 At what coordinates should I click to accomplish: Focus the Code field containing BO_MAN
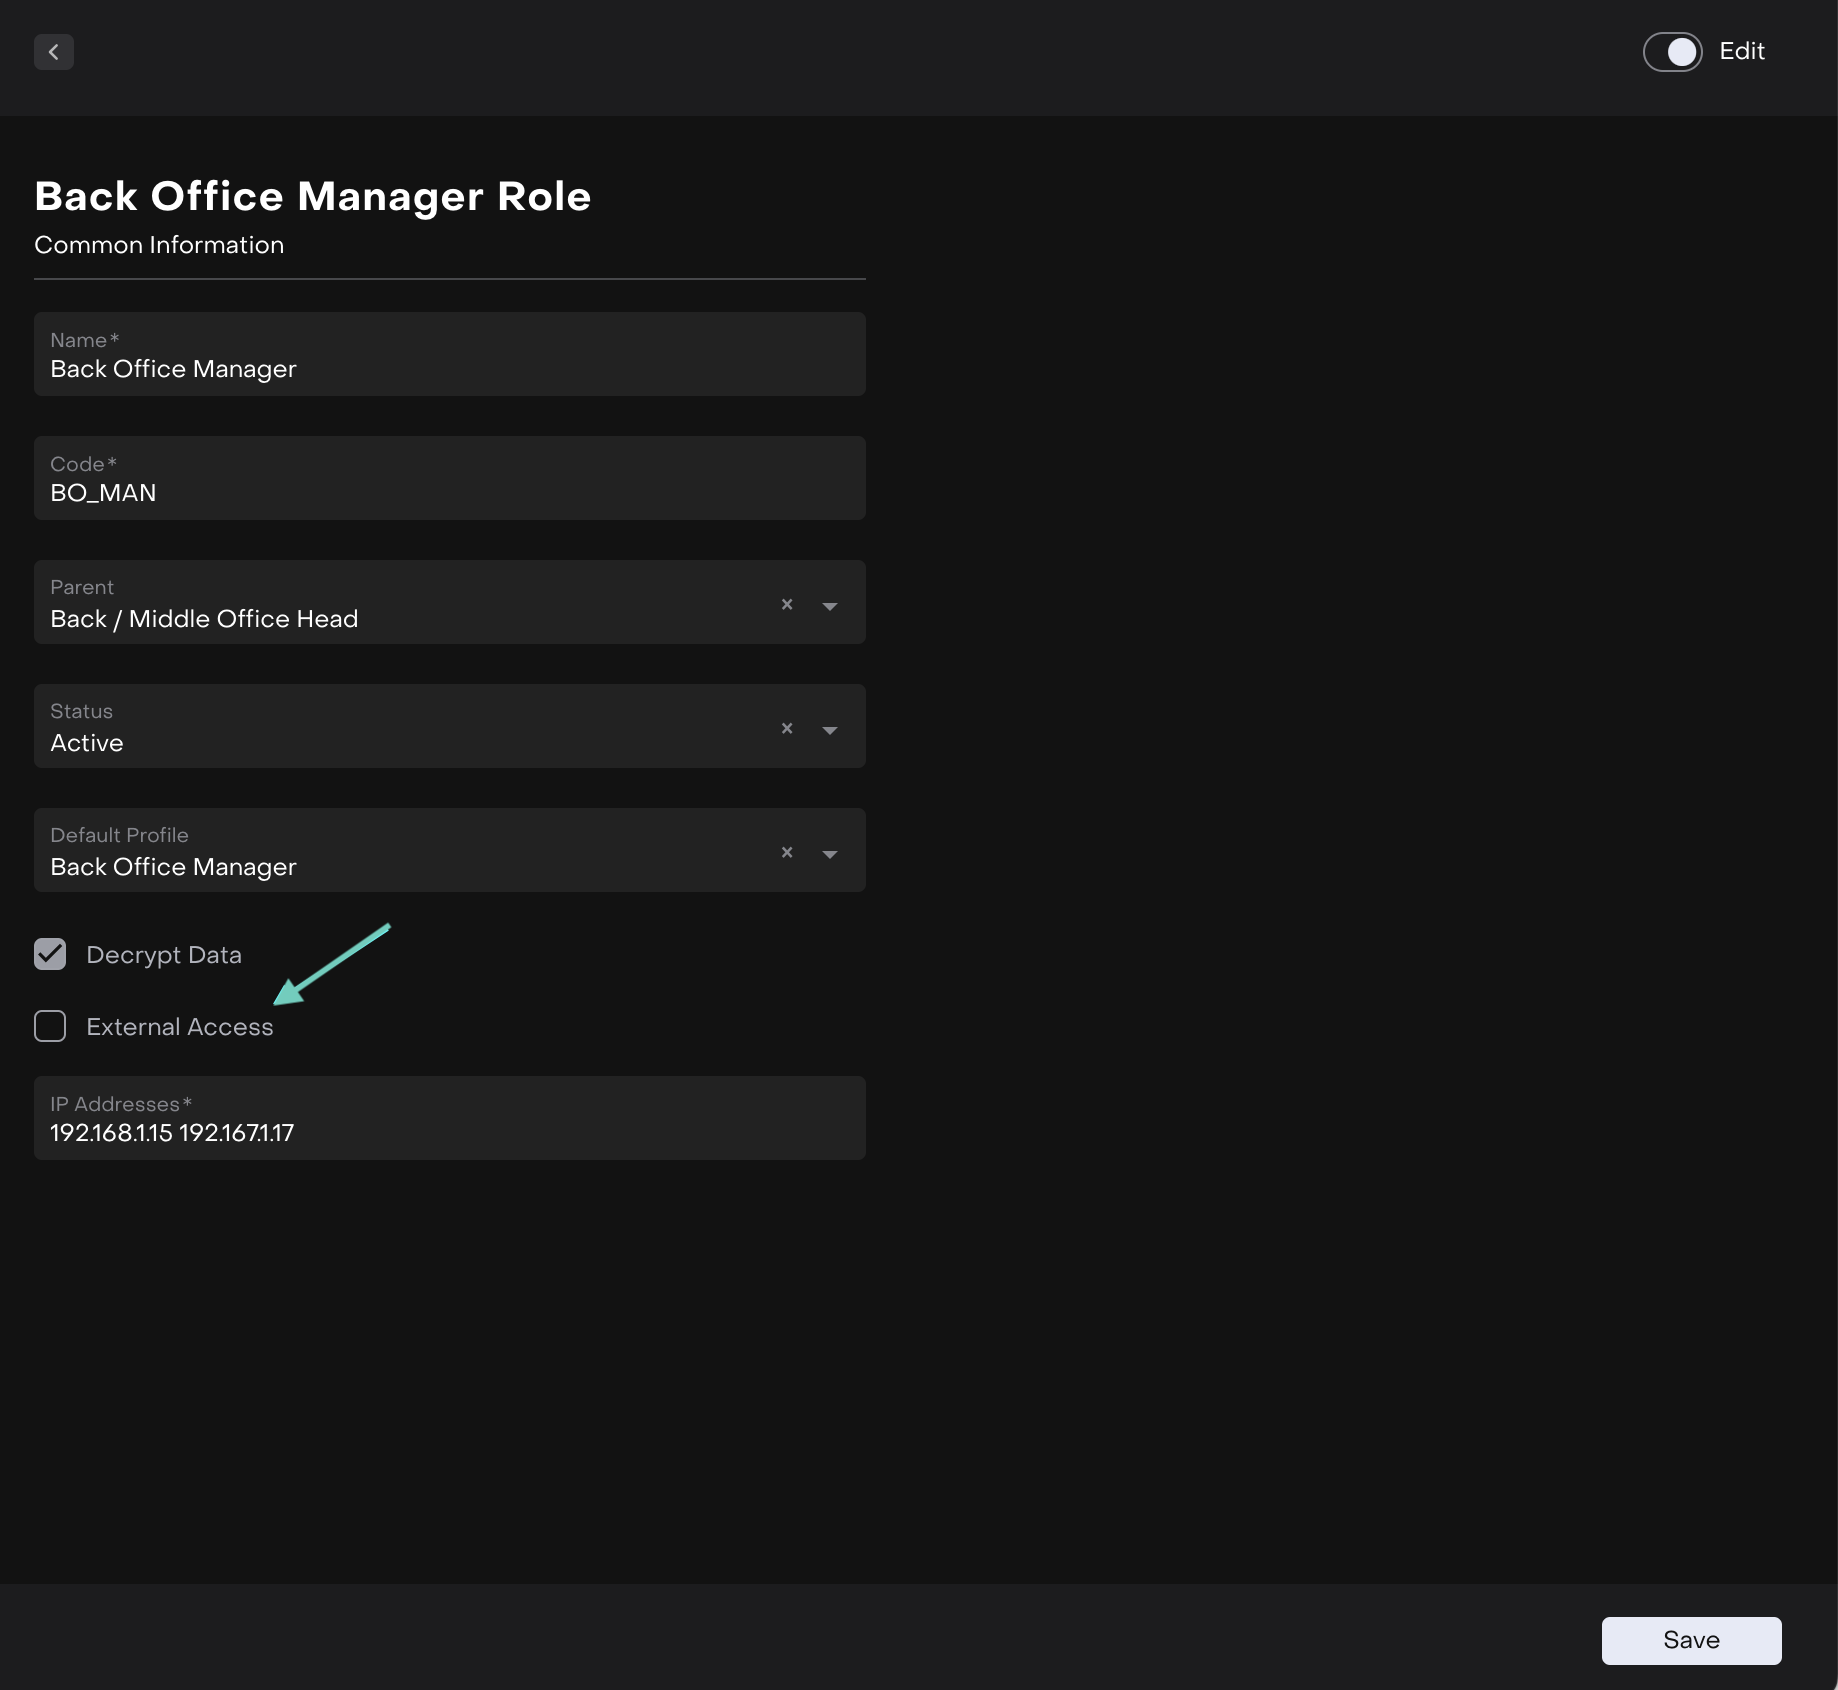pos(449,493)
